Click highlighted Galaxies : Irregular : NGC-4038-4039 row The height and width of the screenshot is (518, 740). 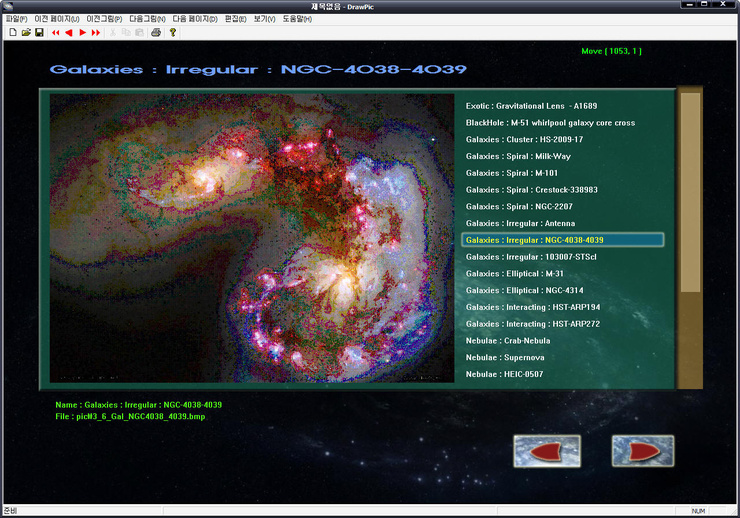563,240
